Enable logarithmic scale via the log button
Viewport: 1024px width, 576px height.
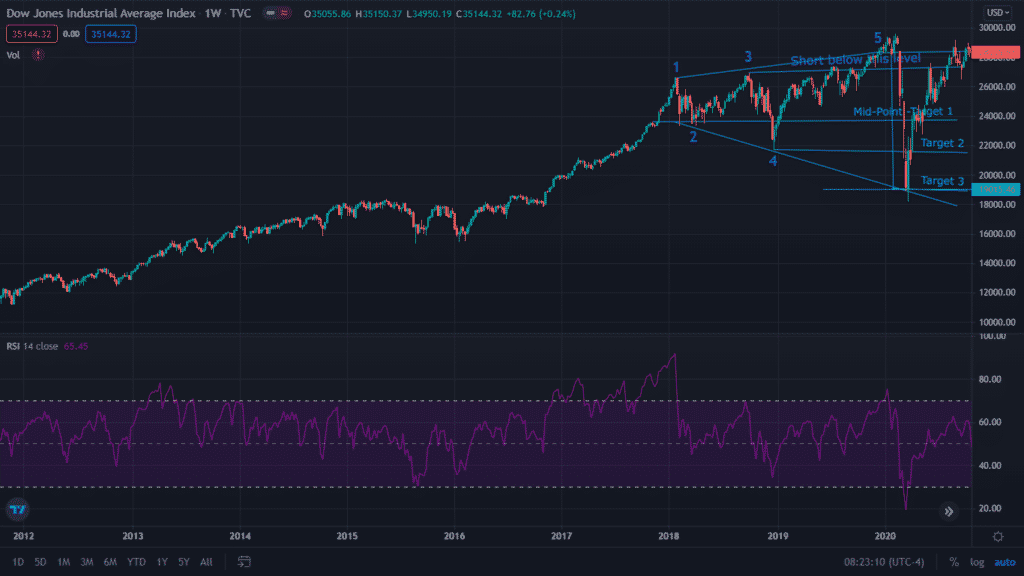coord(975,562)
